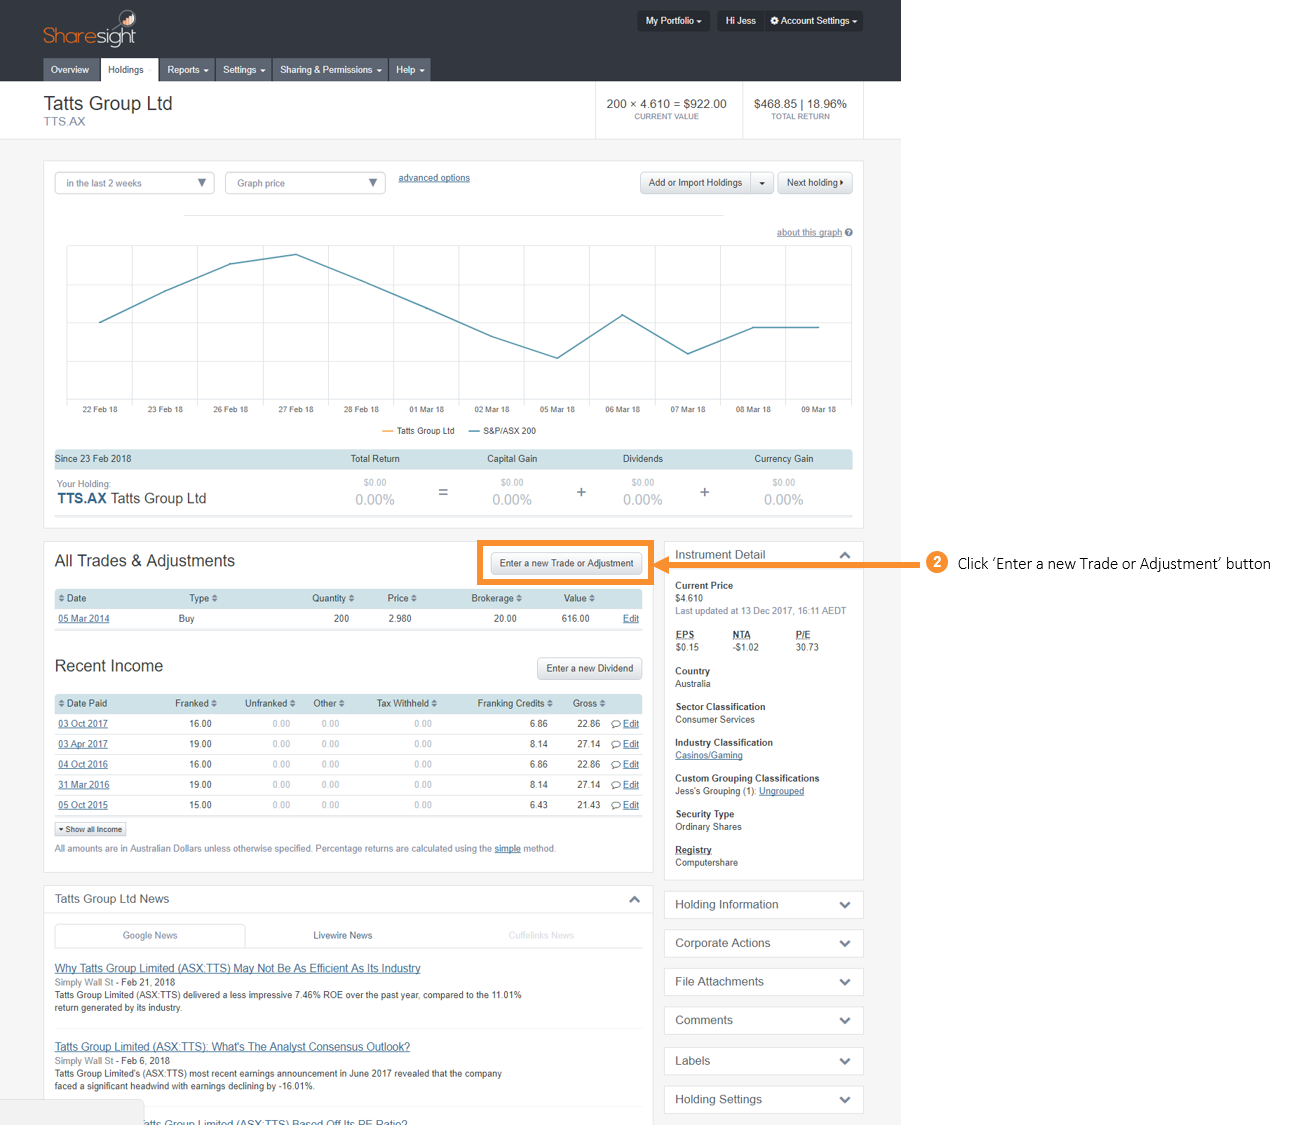Click the EPS label link
The height and width of the screenshot is (1125, 1293).
pyautogui.click(x=685, y=635)
